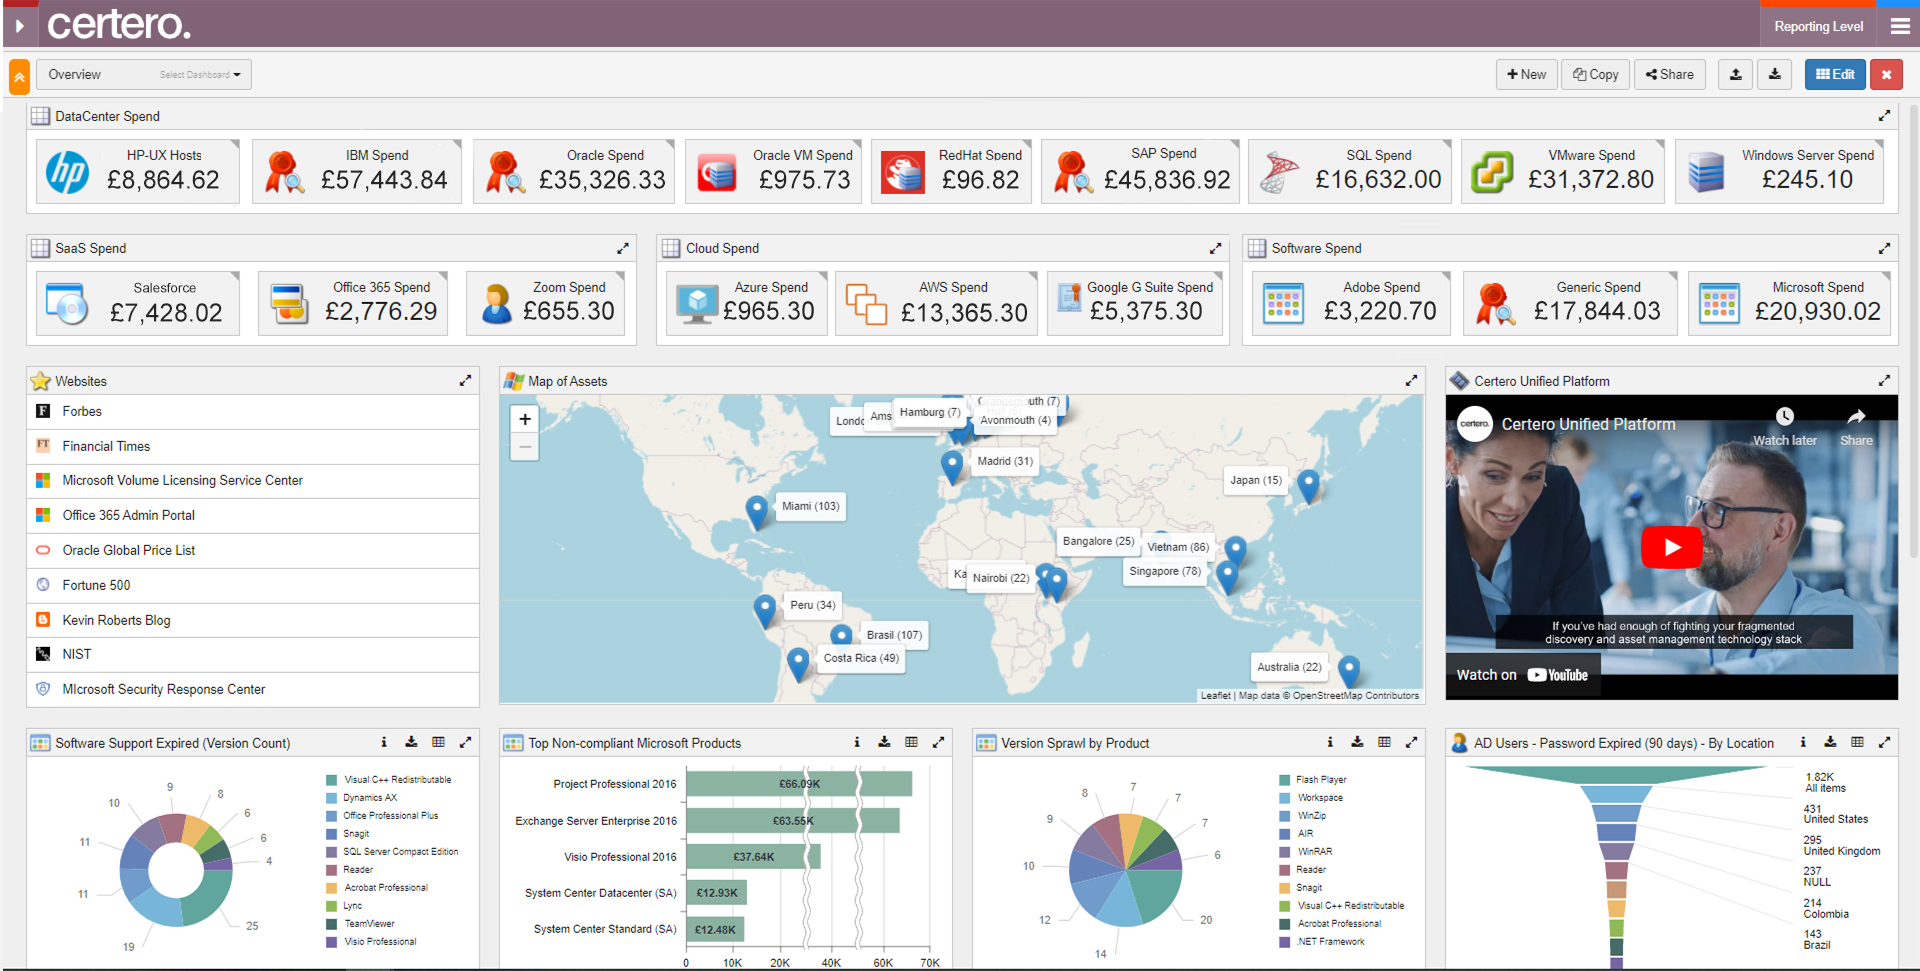1920x971 pixels.
Task: Play the Certero Unified Platform video
Action: (1671, 547)
